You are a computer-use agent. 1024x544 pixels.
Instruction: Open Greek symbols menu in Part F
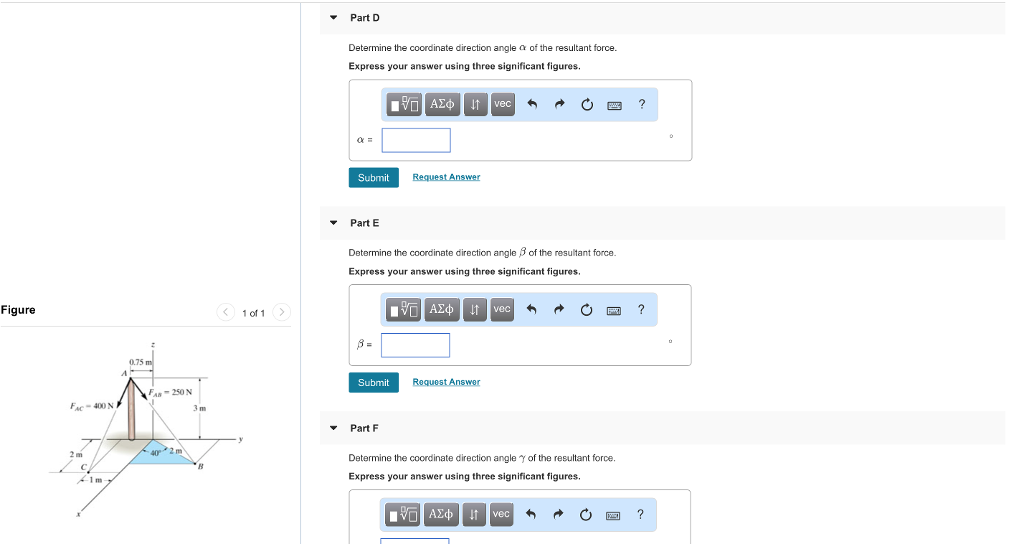tap(441, 514)
